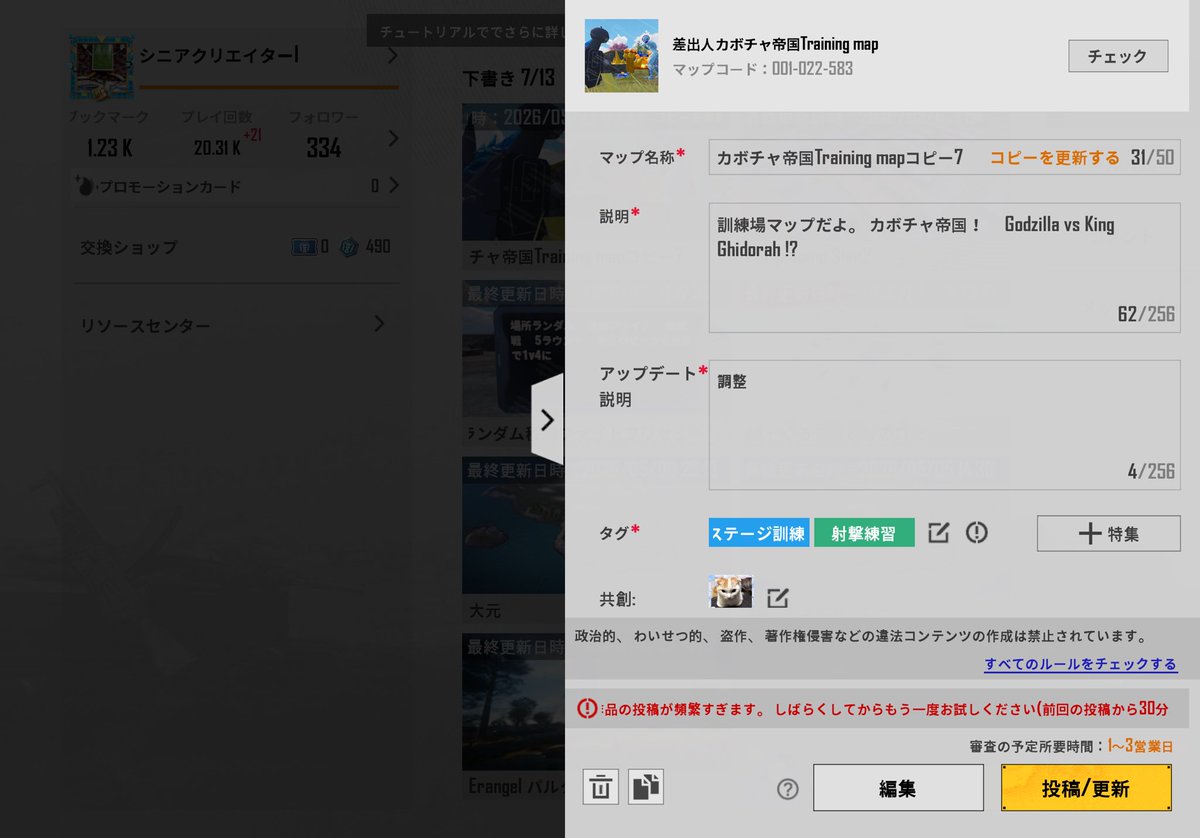This screenshot has width=1200, height=838.
Task: Collapse the side panel with the arrow
Action: point(547,420)
